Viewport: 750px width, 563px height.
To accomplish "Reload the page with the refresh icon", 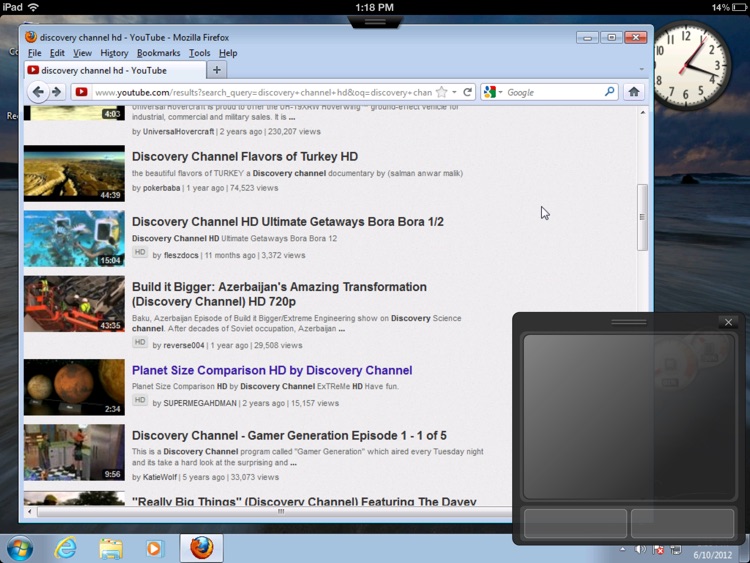I will point(467,92).
